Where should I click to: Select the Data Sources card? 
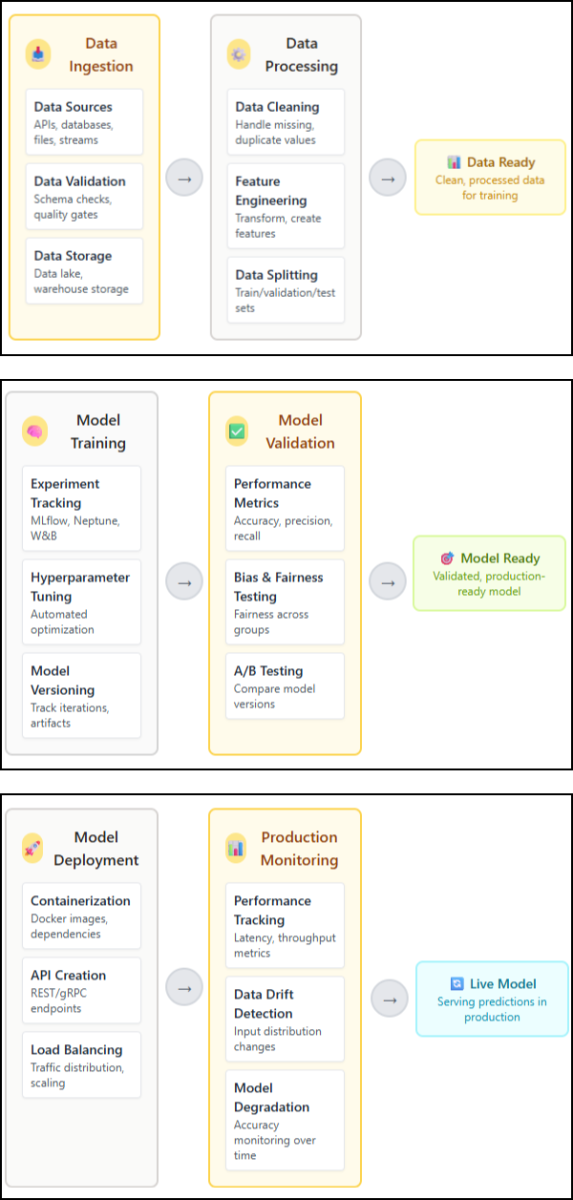tap(84, 122)
